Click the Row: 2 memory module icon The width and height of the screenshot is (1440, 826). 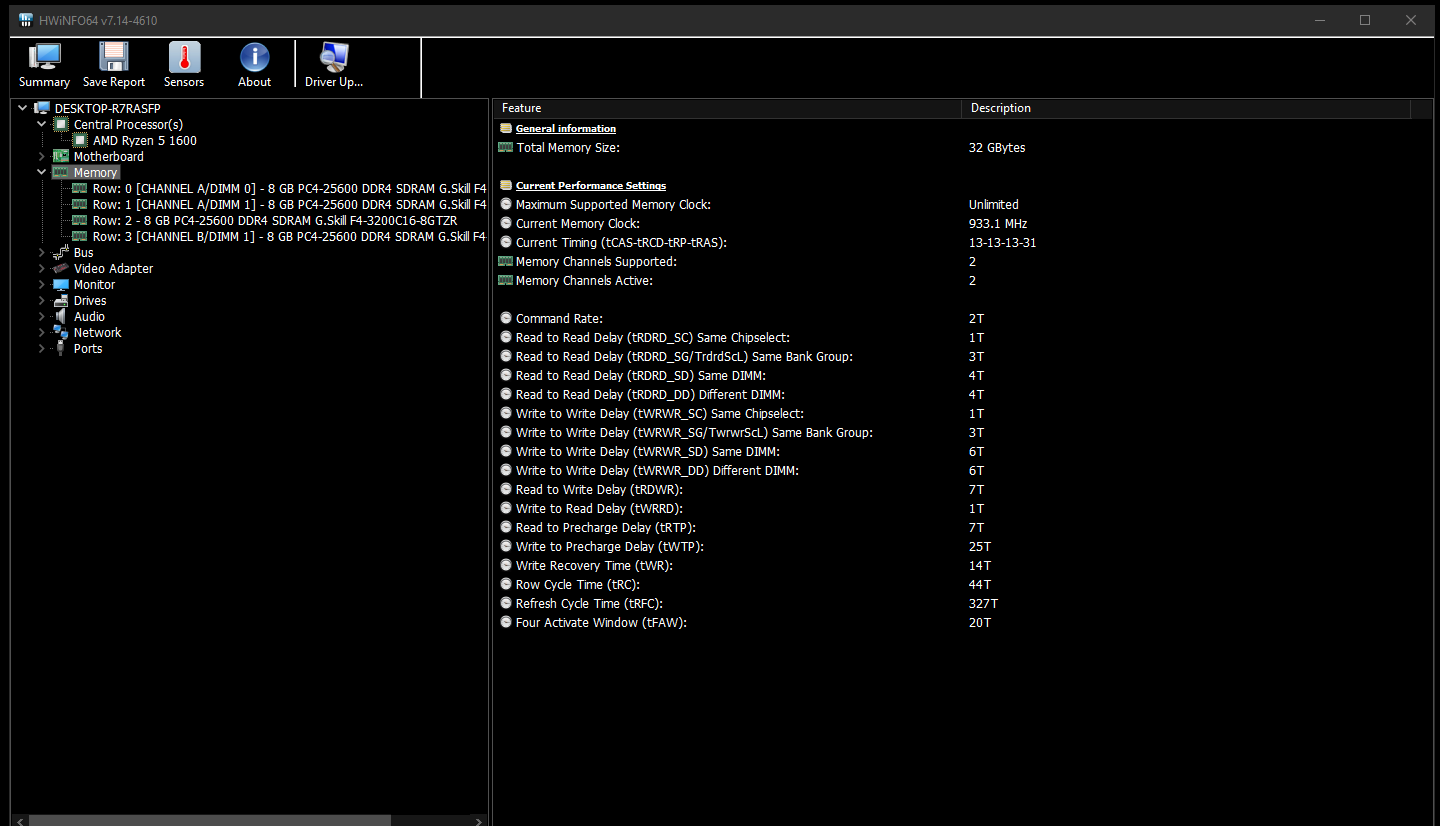pyautogui.click(x=80, y=220)
